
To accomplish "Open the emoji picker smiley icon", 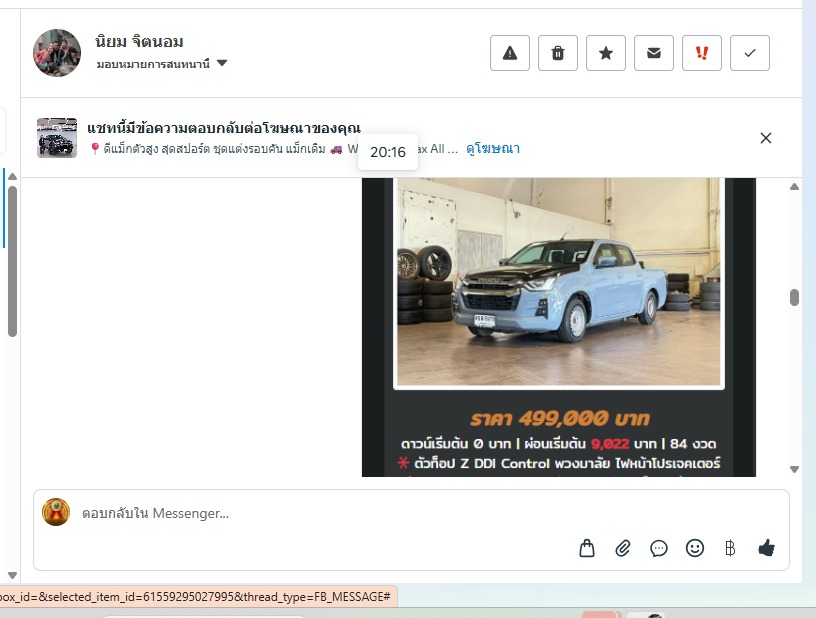I will [695, 548].
